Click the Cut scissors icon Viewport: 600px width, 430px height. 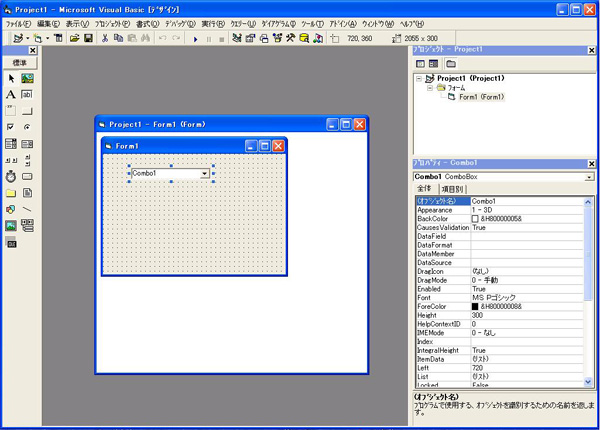click(x=105, y=38)
